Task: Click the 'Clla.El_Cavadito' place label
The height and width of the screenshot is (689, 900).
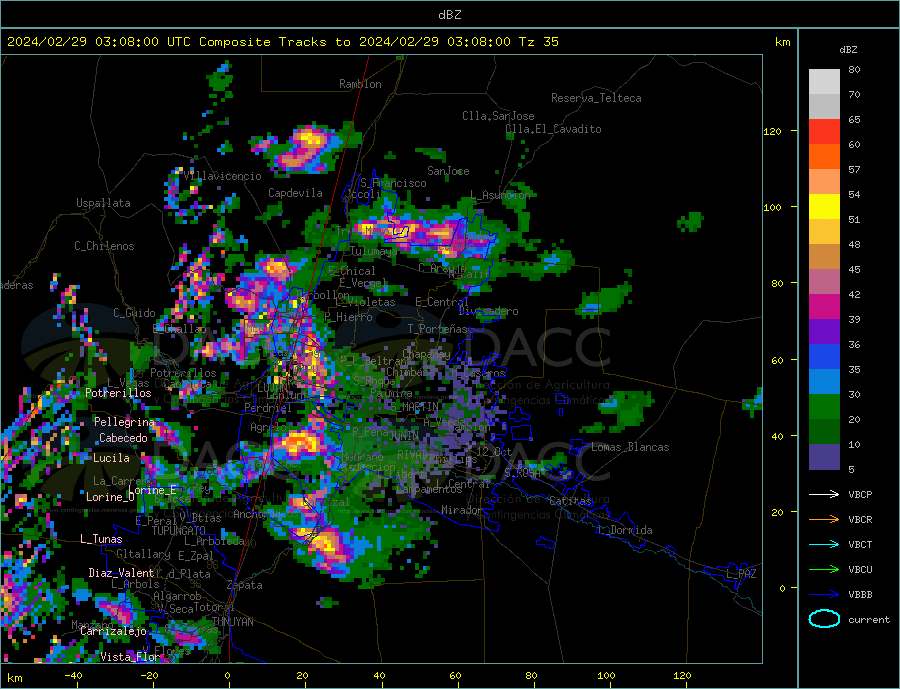Action: (553, 129)
